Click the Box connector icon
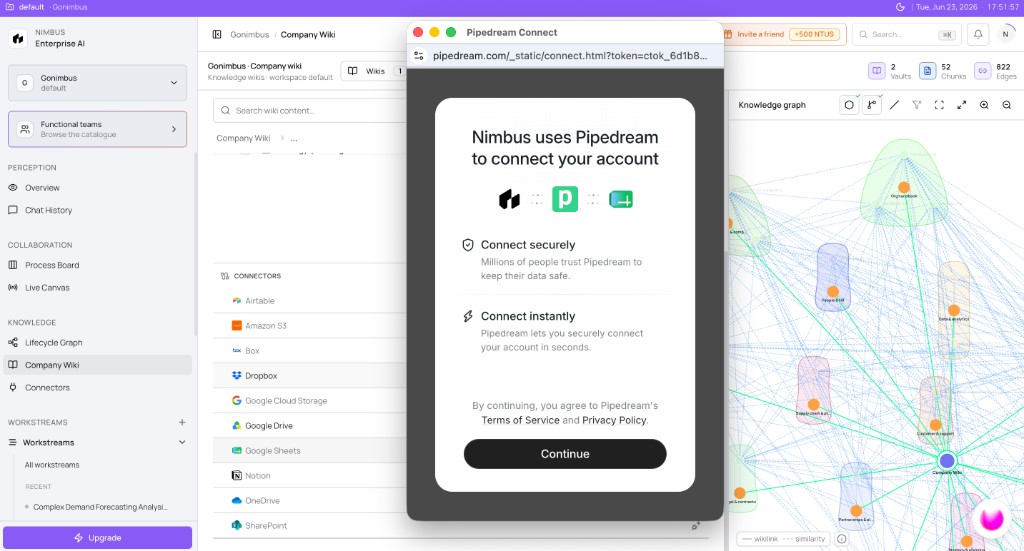1024x551 pixels. (236, 351)
